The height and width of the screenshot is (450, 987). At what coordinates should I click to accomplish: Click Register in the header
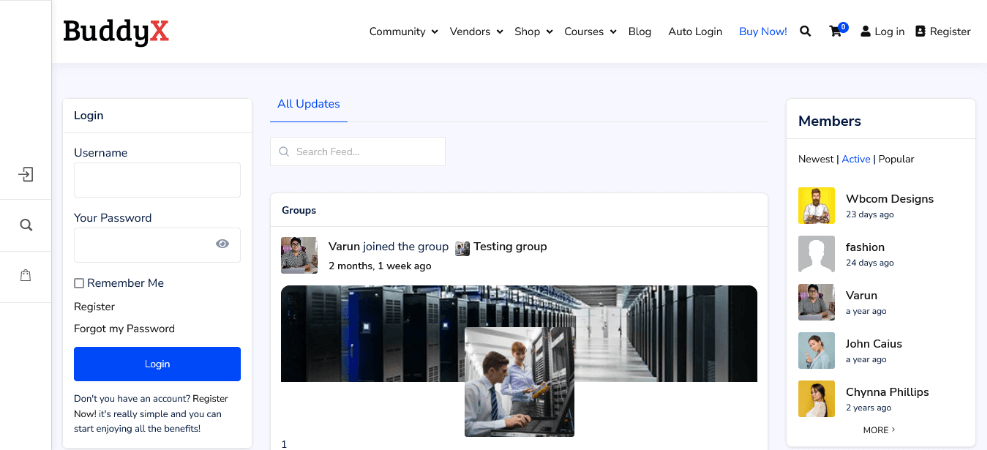point(943,31)
